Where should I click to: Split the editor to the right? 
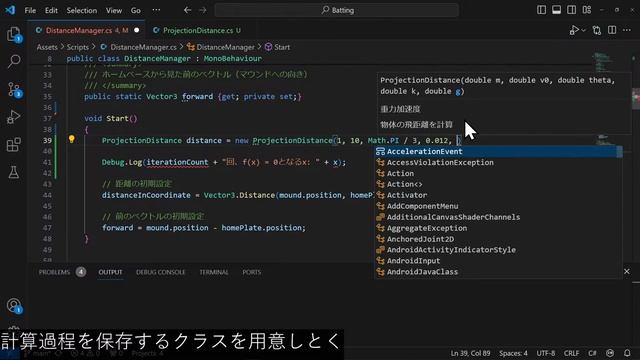tap(612, 30)
